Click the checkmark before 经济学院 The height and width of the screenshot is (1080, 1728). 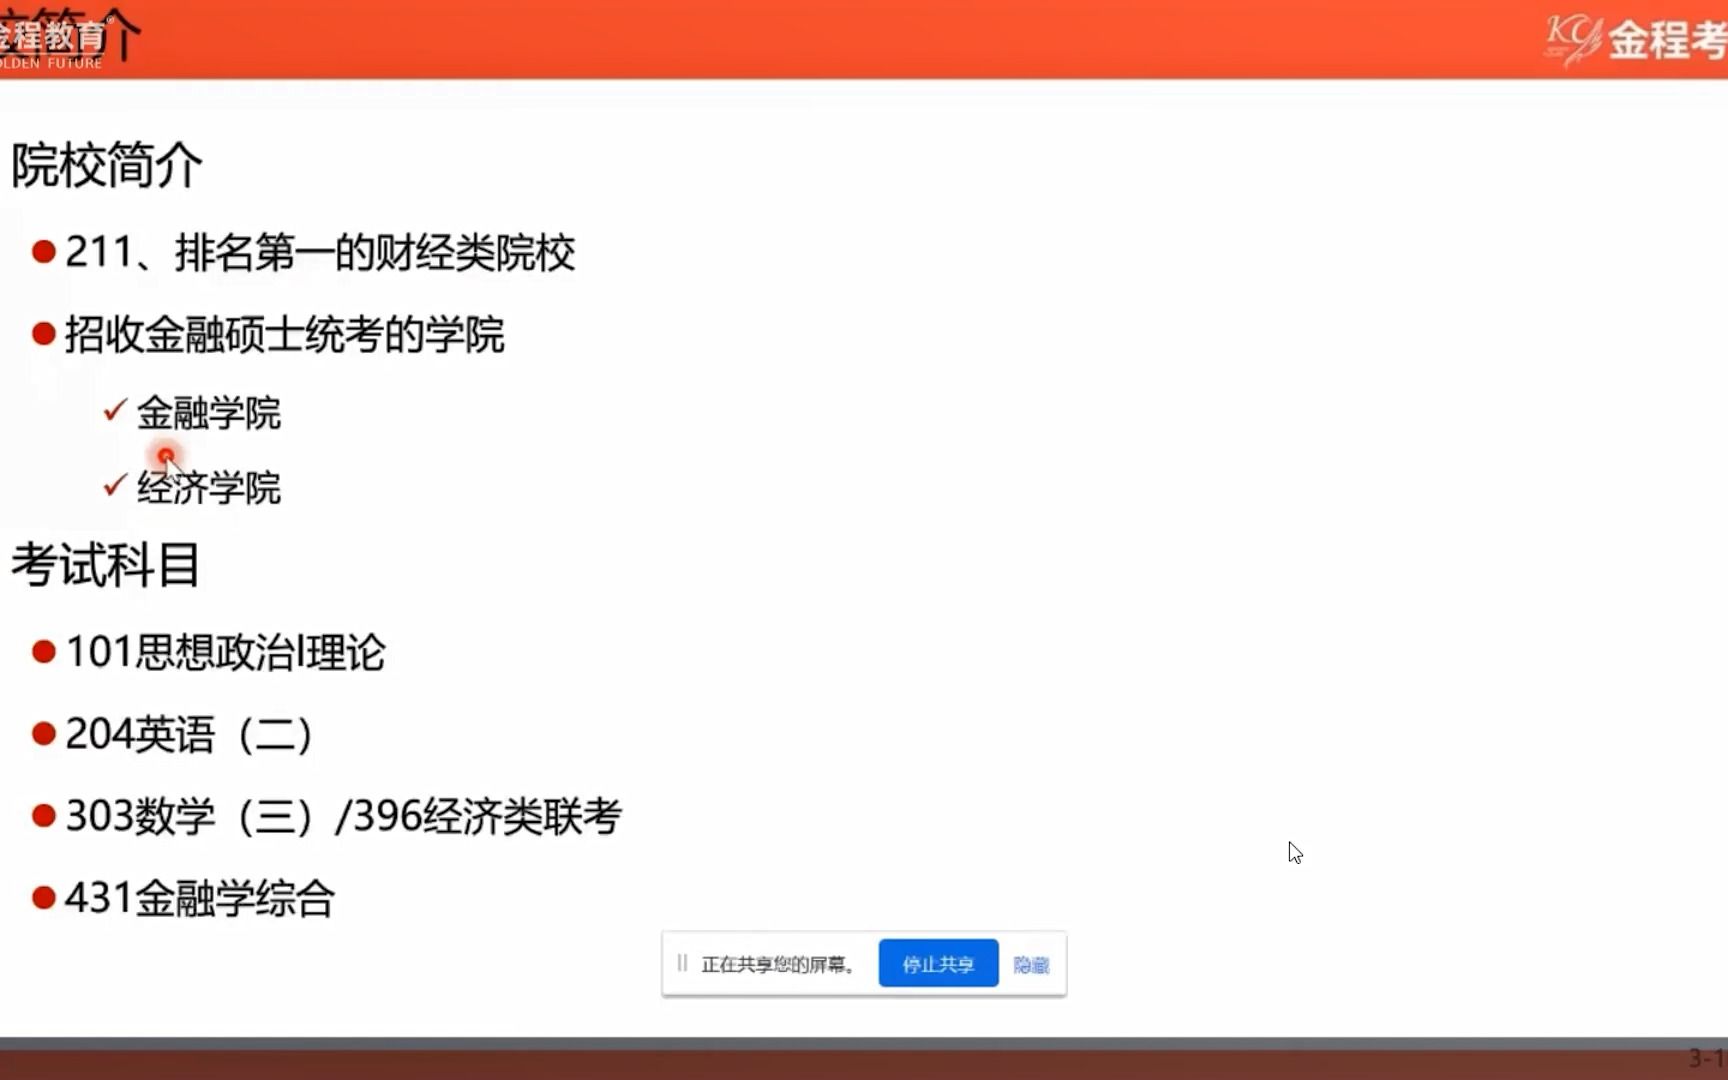point(114,486)
